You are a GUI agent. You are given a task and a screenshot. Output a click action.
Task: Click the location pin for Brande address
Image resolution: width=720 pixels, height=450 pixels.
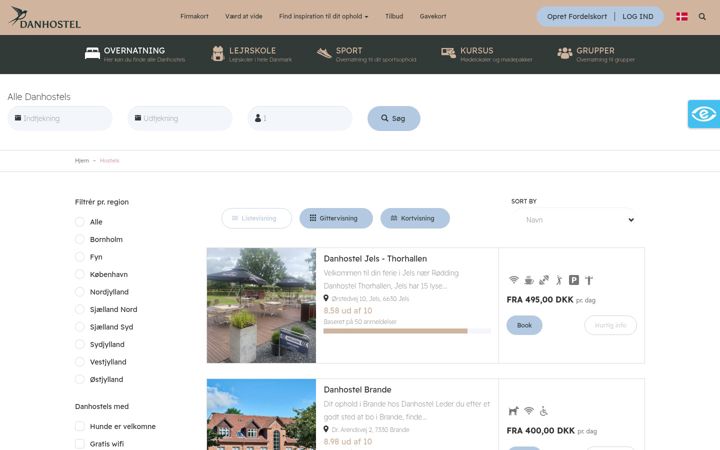click(326, 429)
